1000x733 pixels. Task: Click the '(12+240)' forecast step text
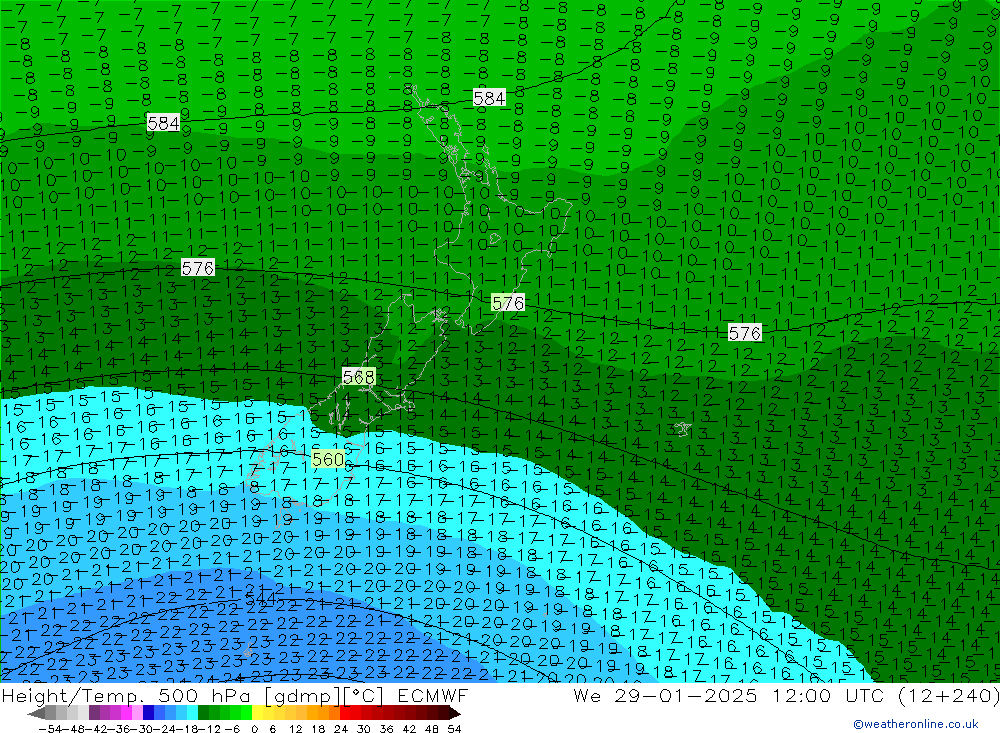coord(948,696)
